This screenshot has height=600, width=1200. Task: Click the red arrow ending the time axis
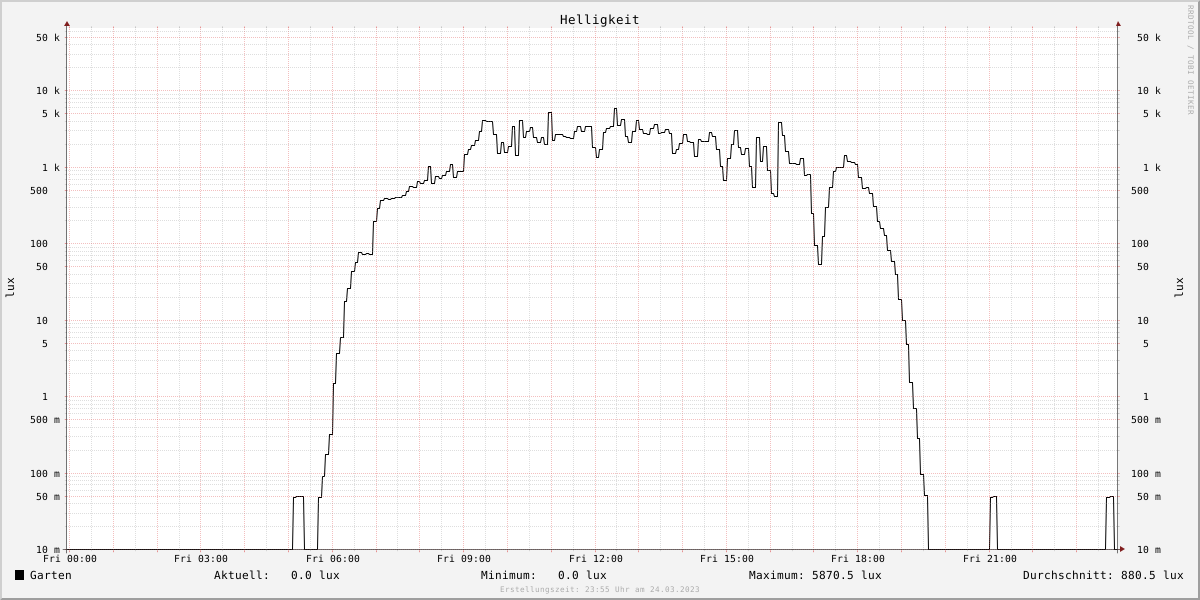coord(1122,549)
